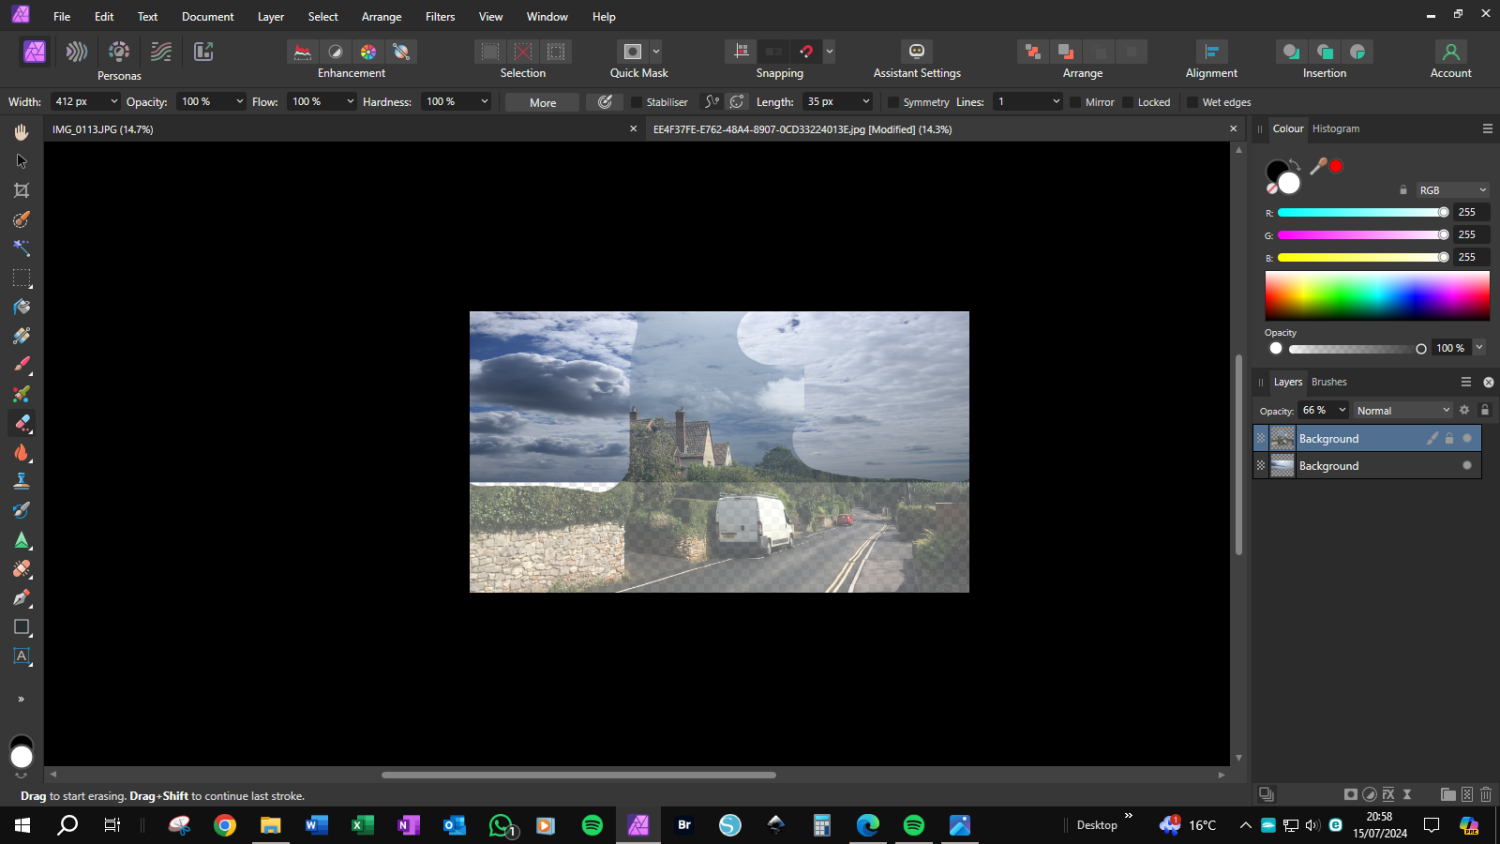Switch to the Brushes tab
Viewport: 1500px width, 844px height.
point(1329,381)
